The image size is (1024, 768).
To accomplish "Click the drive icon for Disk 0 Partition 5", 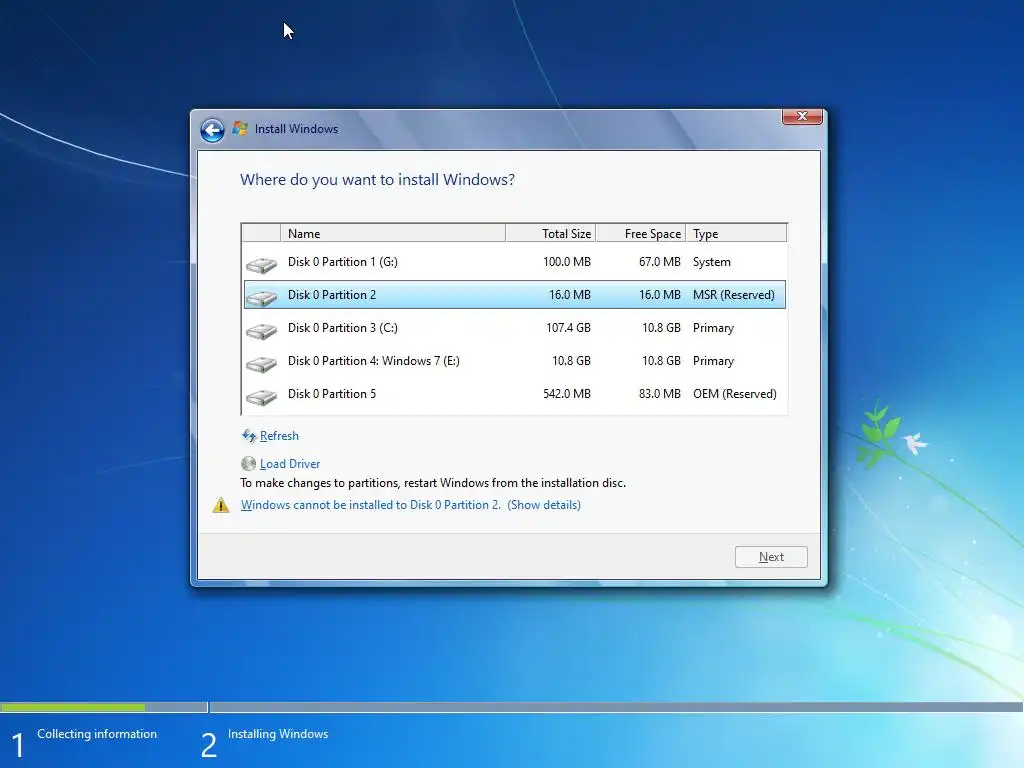I will (x=261, y=396).
